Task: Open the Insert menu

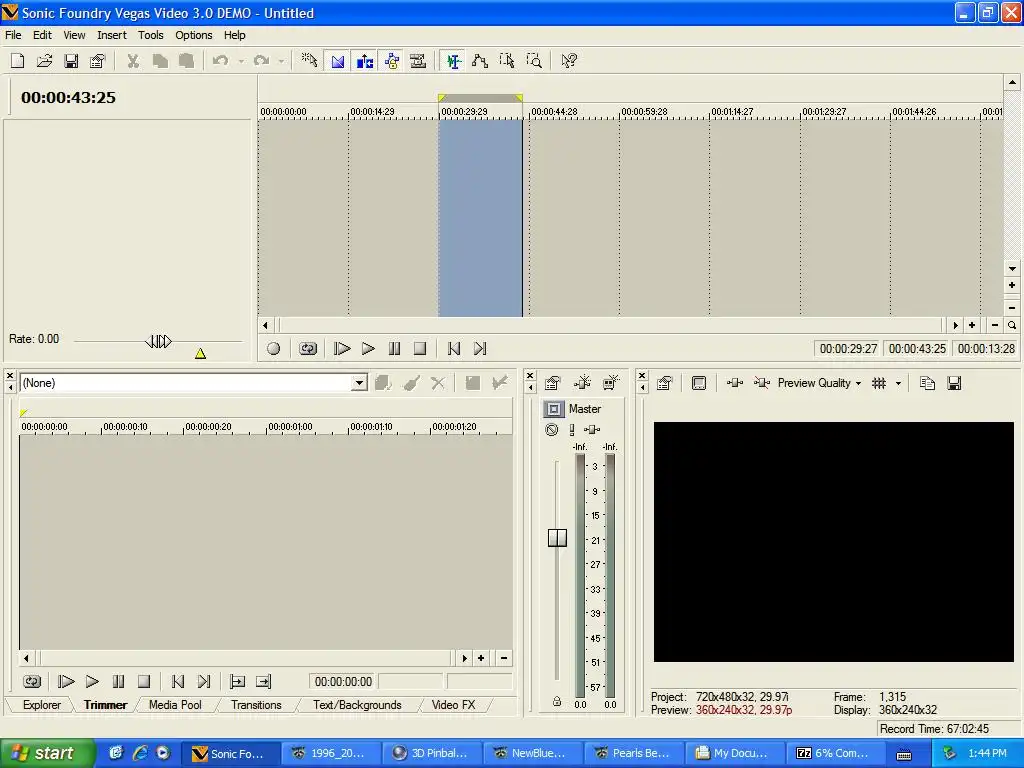Action: [112, 35]
